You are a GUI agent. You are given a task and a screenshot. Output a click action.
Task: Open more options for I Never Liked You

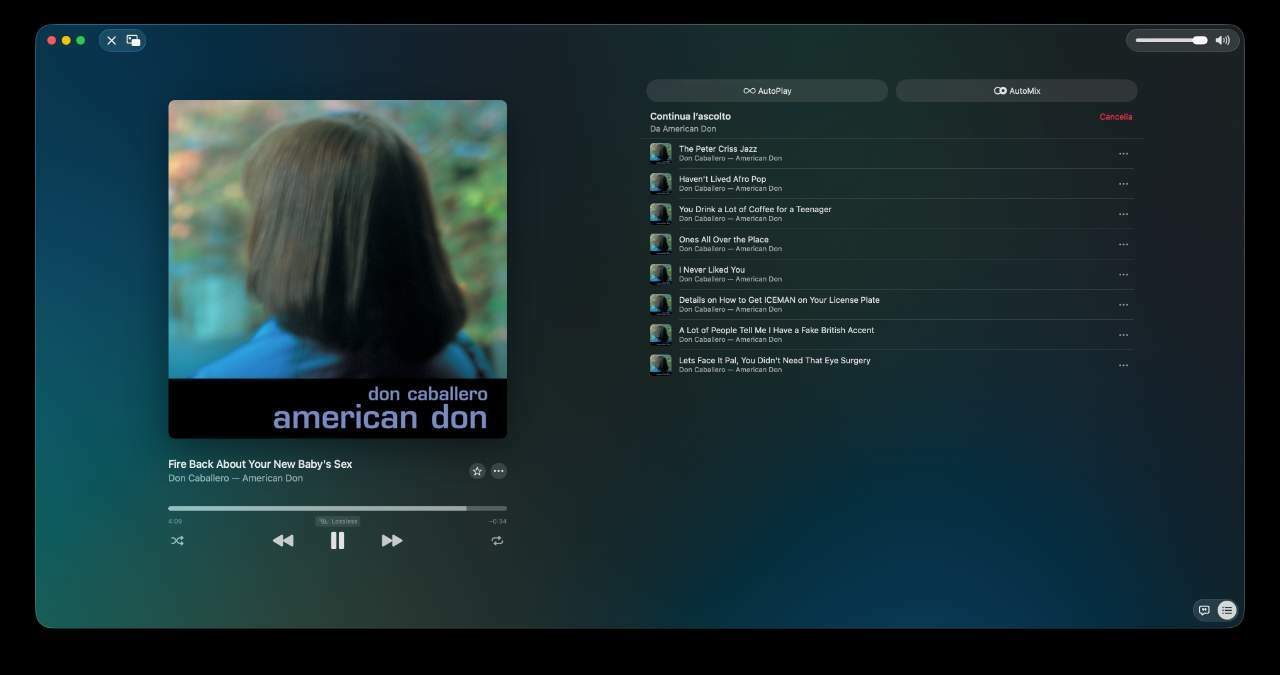click(x=1123, y=274)
